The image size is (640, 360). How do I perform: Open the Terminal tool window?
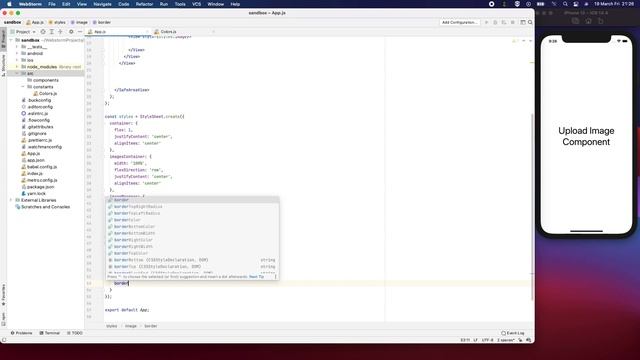click(49, 333)
